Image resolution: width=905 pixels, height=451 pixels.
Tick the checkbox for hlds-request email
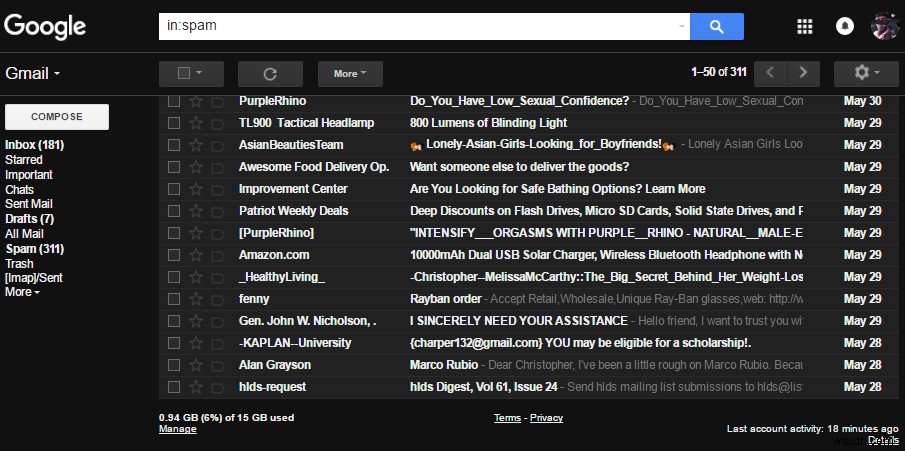point(174,387)
